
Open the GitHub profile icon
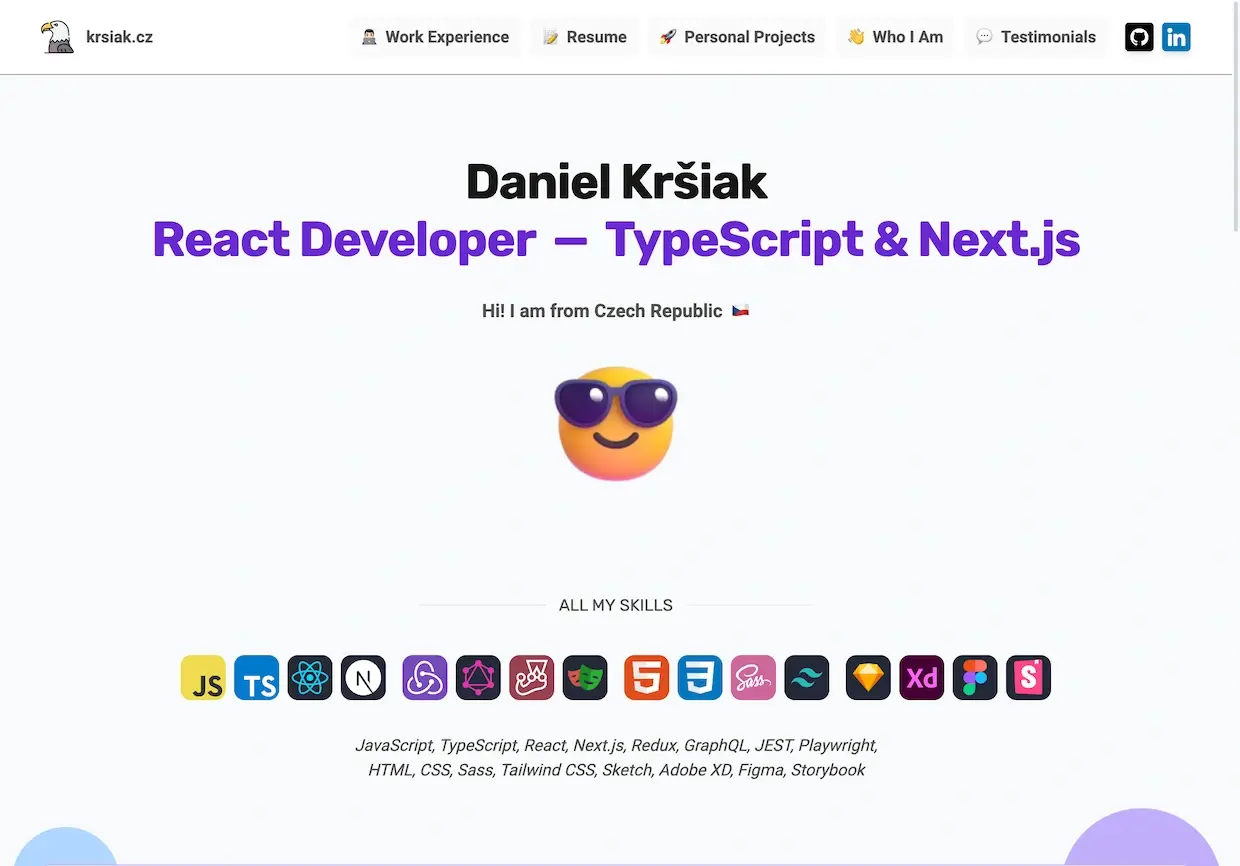coord(1139,37)
